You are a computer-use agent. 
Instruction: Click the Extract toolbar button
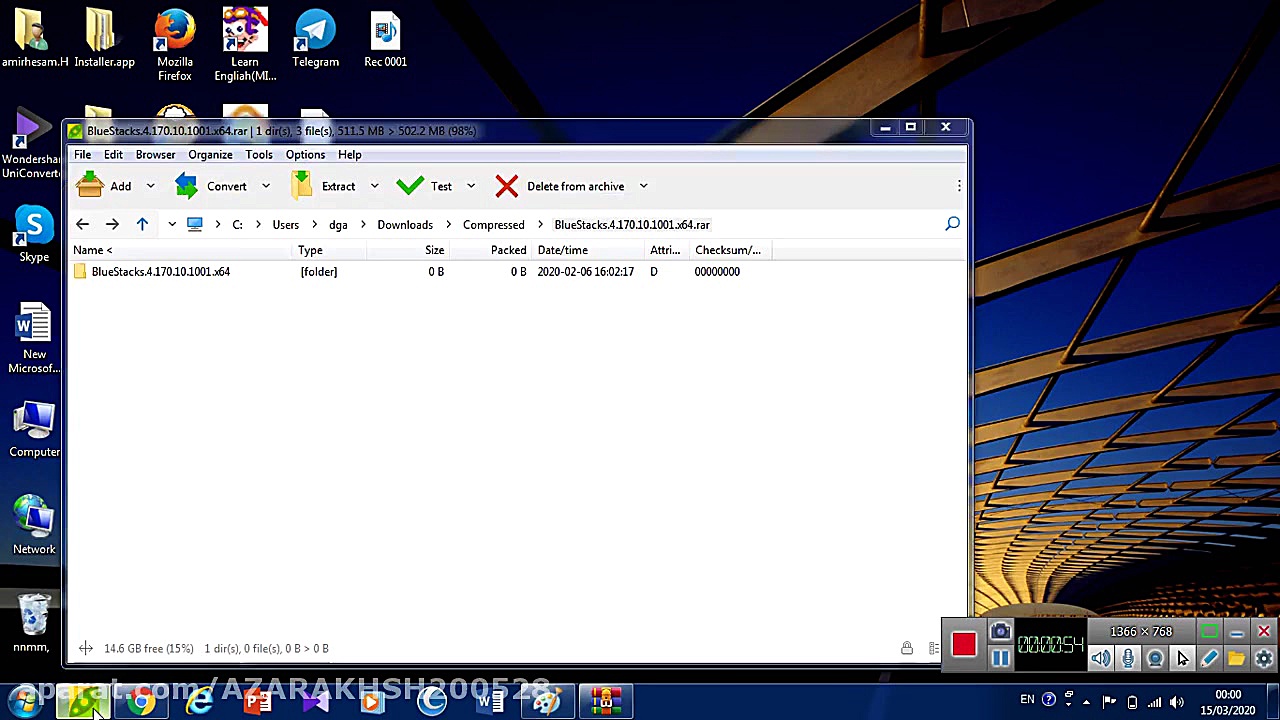click(324, 186)
